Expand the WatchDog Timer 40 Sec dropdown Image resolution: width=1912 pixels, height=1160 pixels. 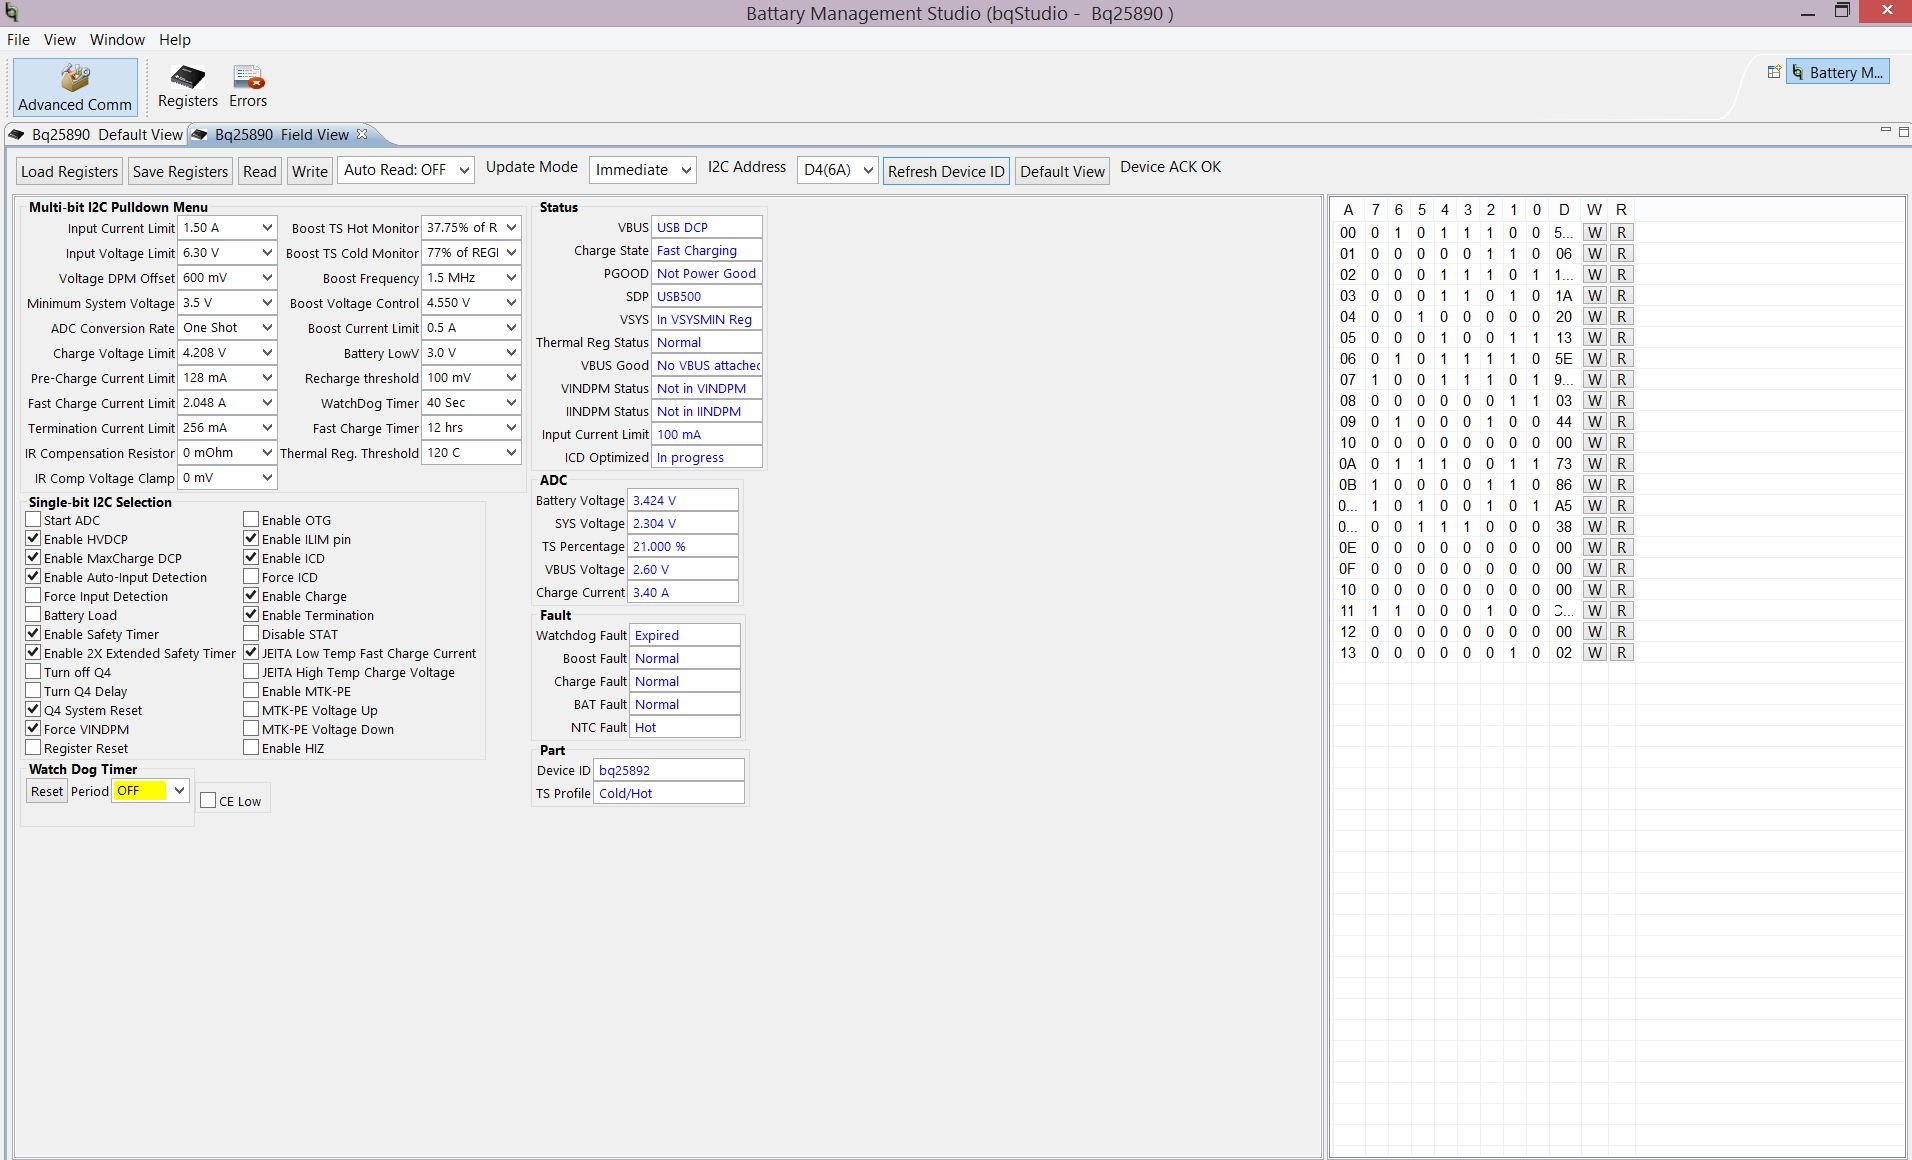tap(471, 403)
